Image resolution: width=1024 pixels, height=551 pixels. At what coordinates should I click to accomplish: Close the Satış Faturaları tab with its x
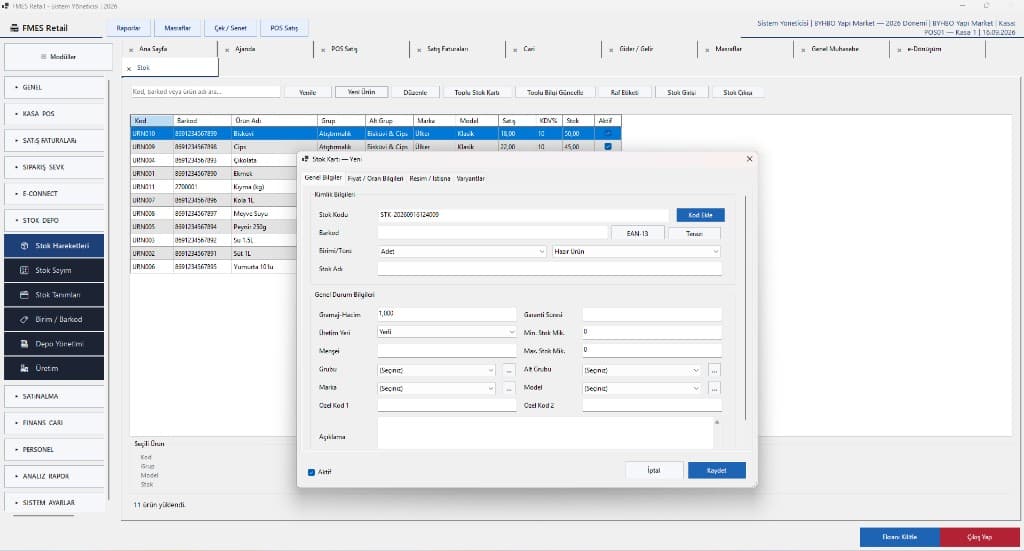click(x=419, y=50)
